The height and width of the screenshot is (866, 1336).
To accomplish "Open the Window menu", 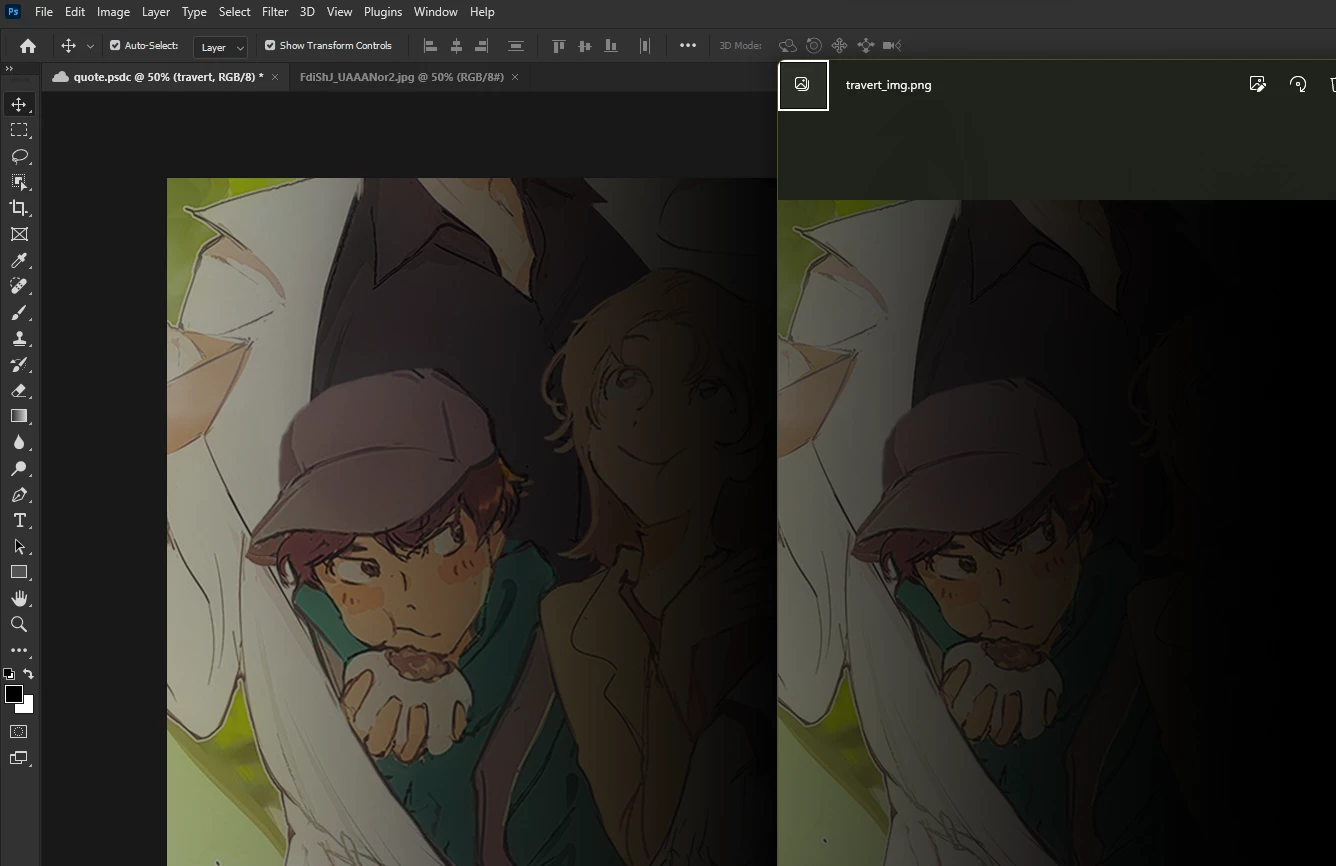I will [436, 12].
